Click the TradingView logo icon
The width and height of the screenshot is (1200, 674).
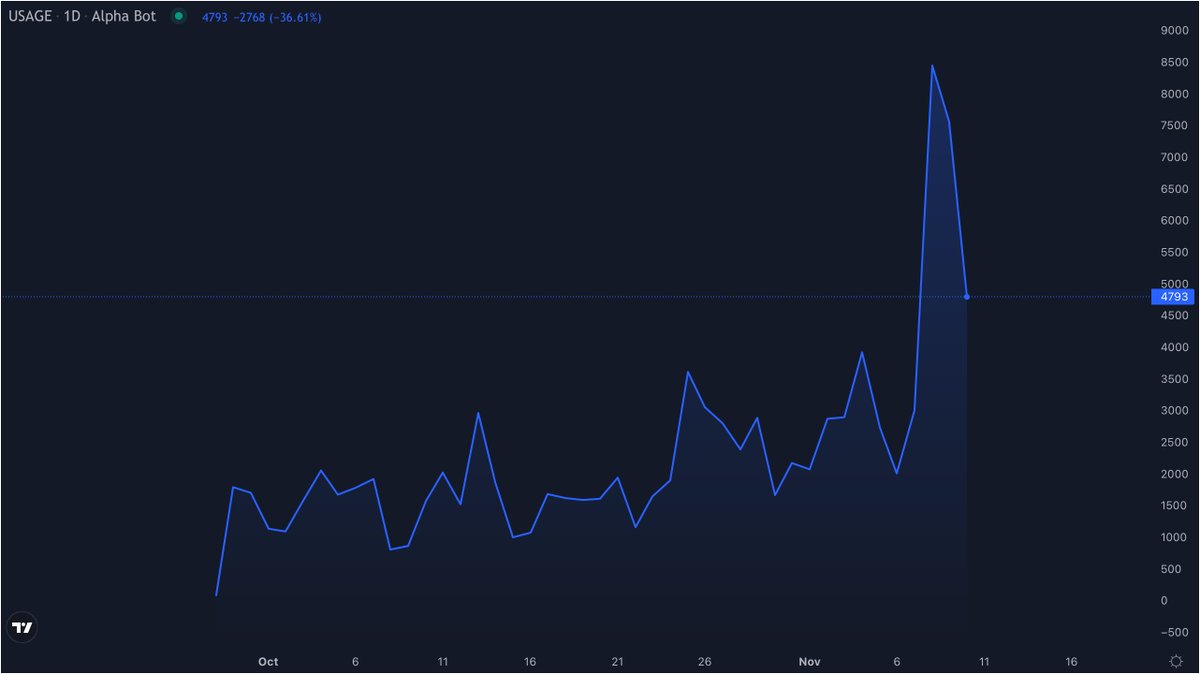(x=22, y=628)
